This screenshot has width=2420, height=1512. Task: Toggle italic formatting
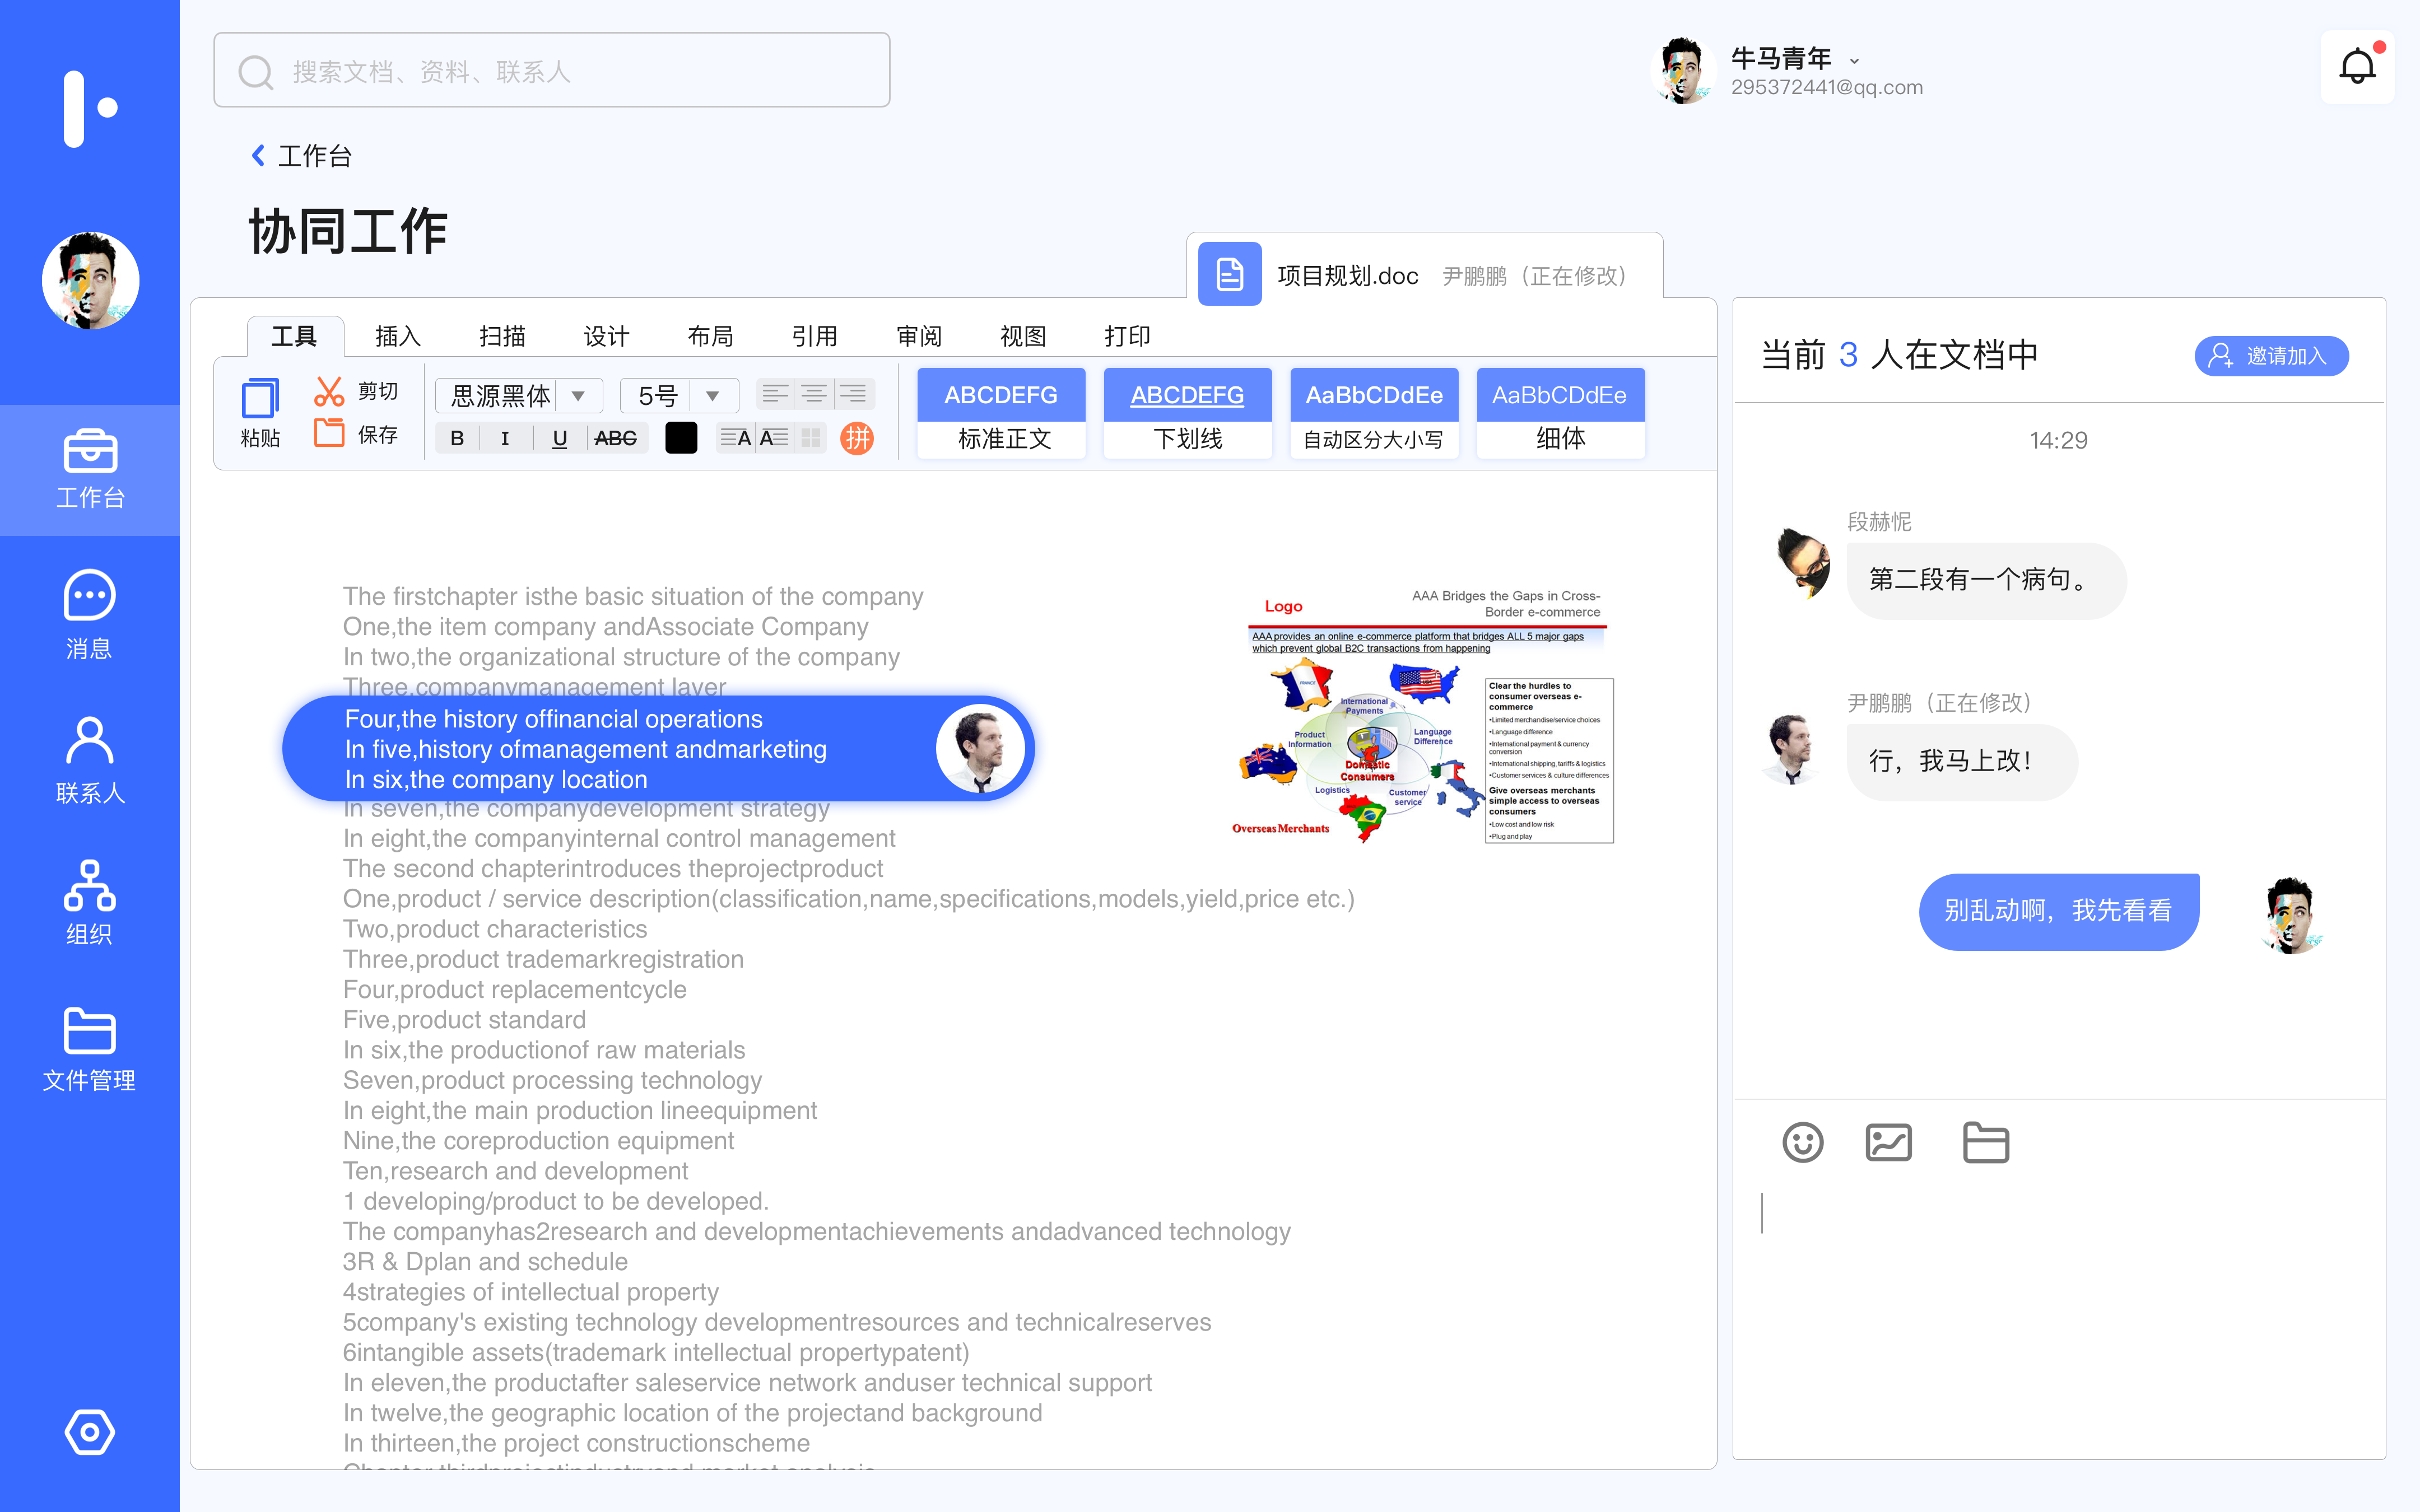coord(505,438)
